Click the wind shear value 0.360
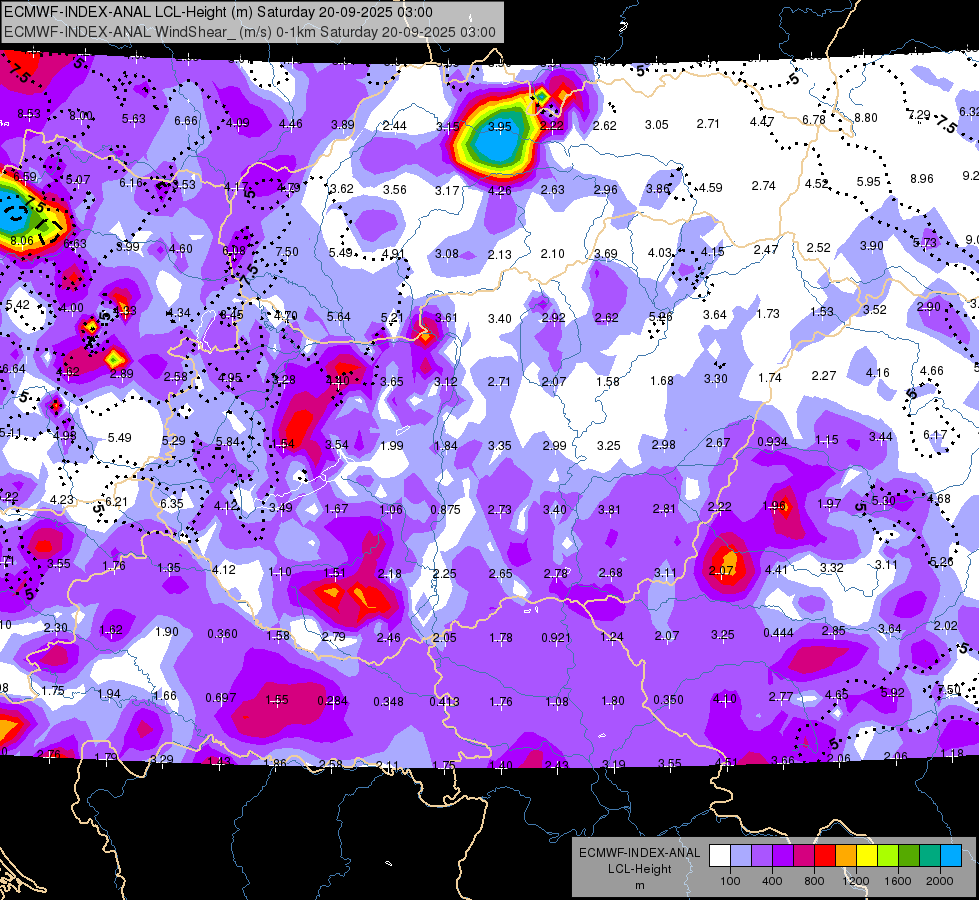 click(x=223, y=634)
